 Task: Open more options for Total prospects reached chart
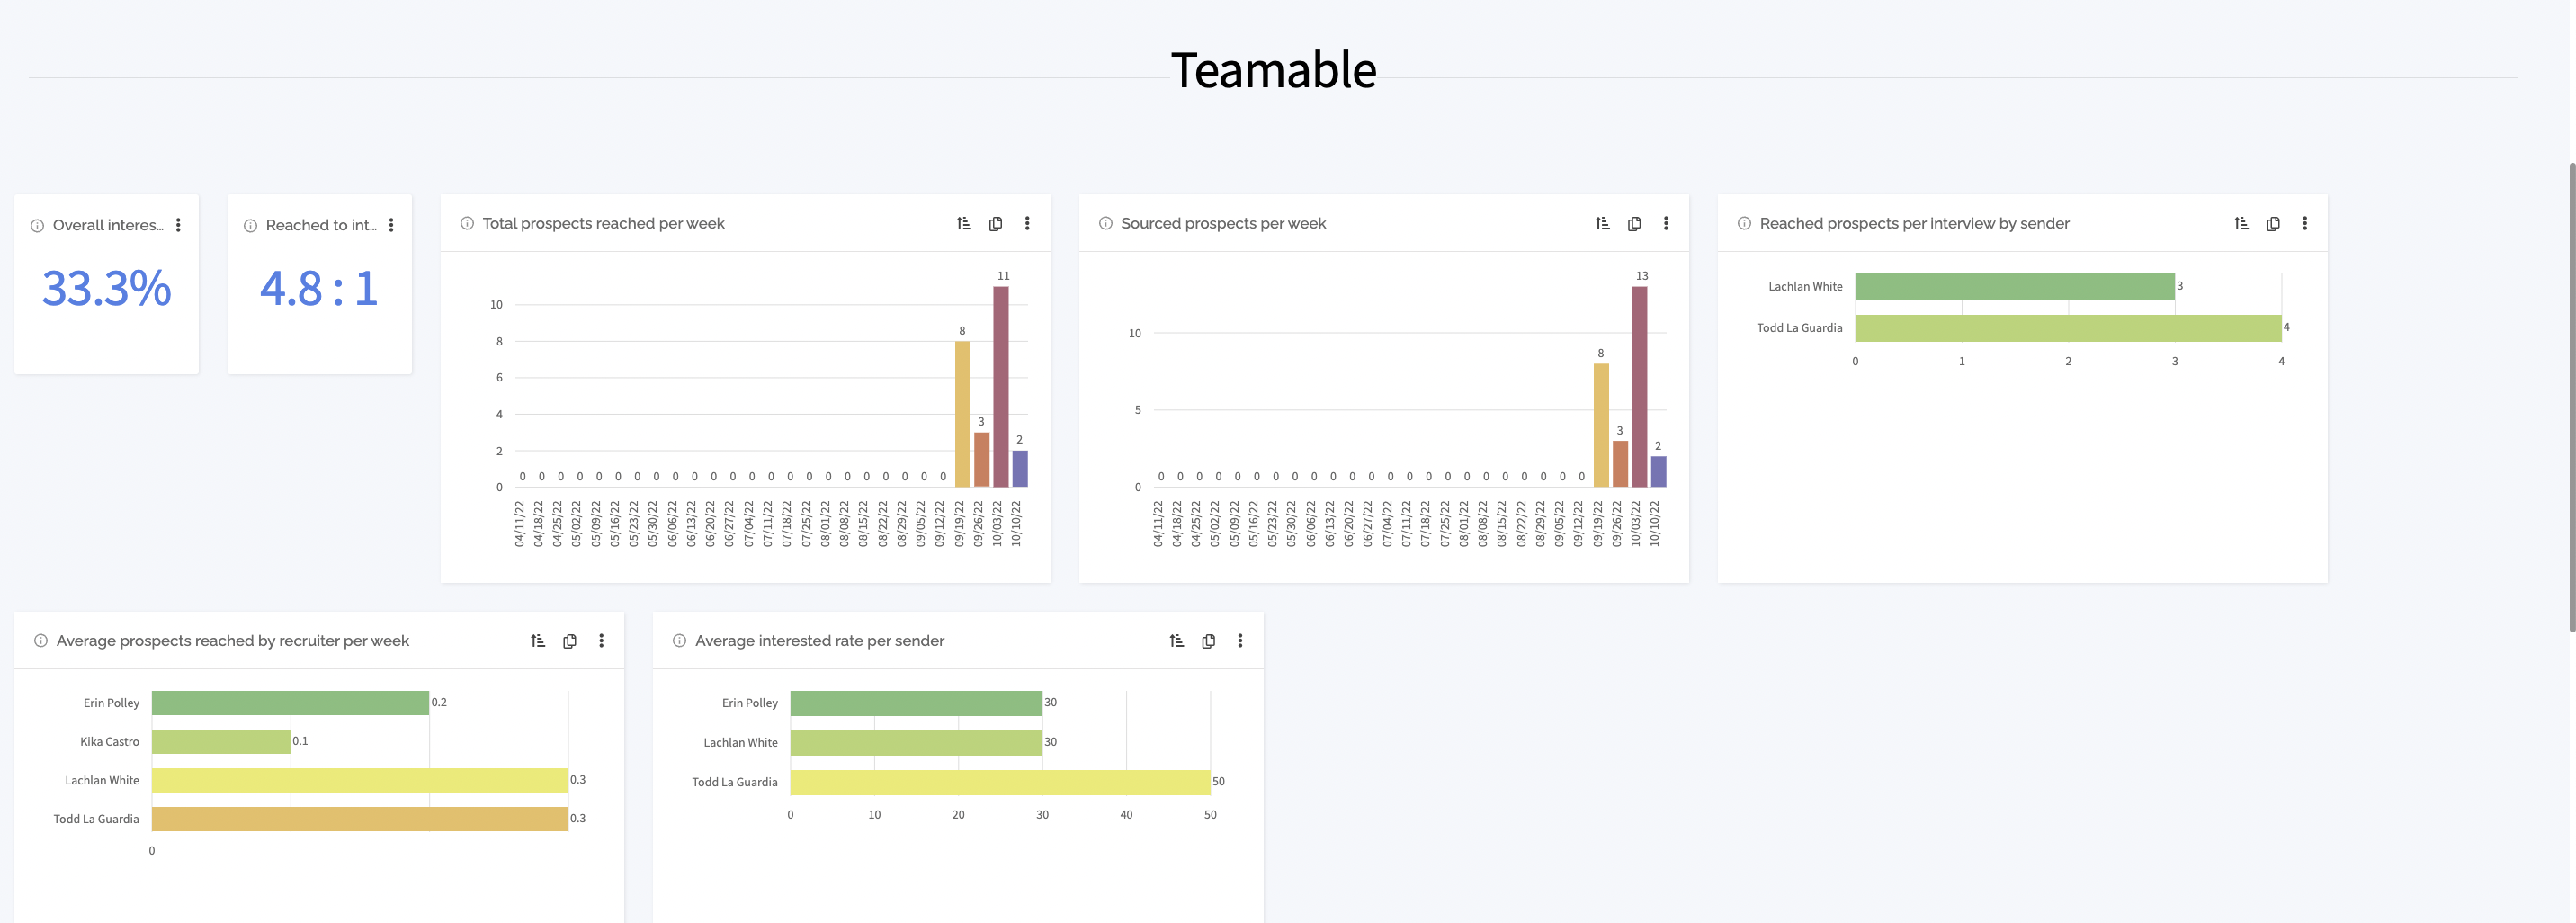click(x=1027, y=223)
